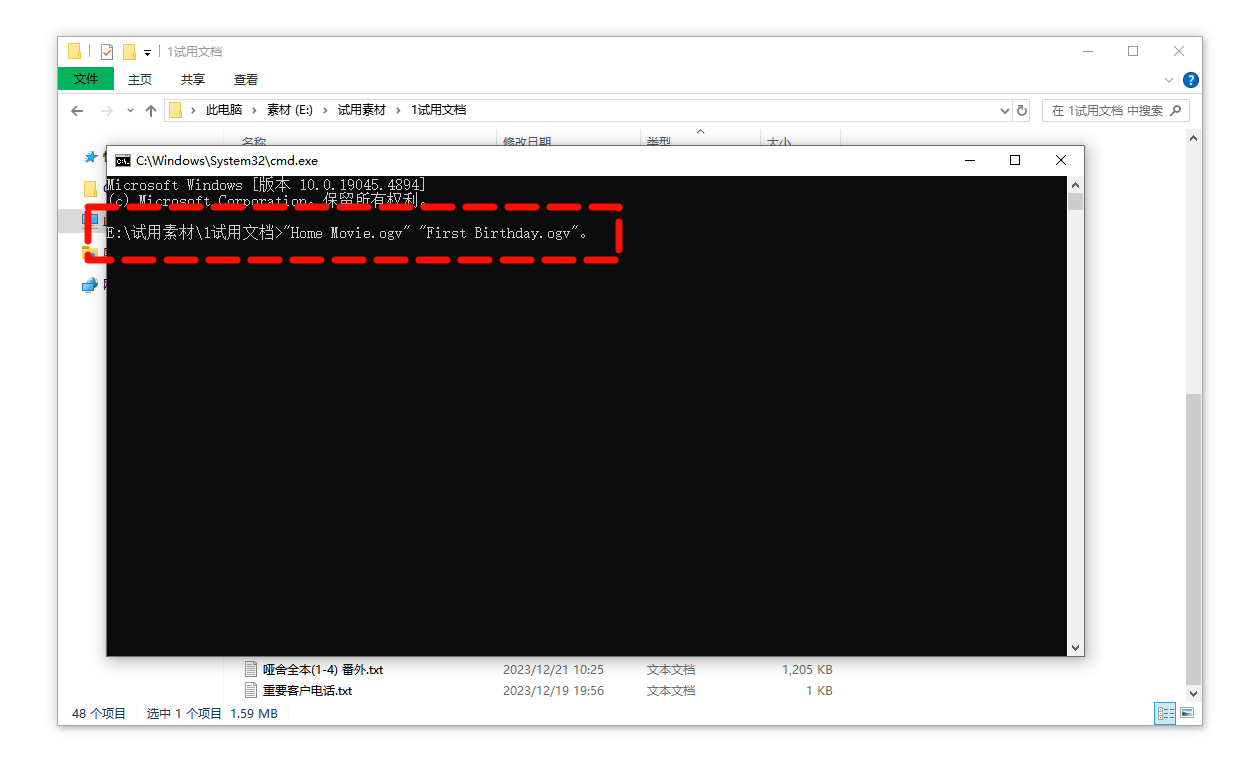Image resolution: width=1260 pixels, height=772 pixels.
Task: Switch to details view icon in status bar
Action: (1165, 713)
